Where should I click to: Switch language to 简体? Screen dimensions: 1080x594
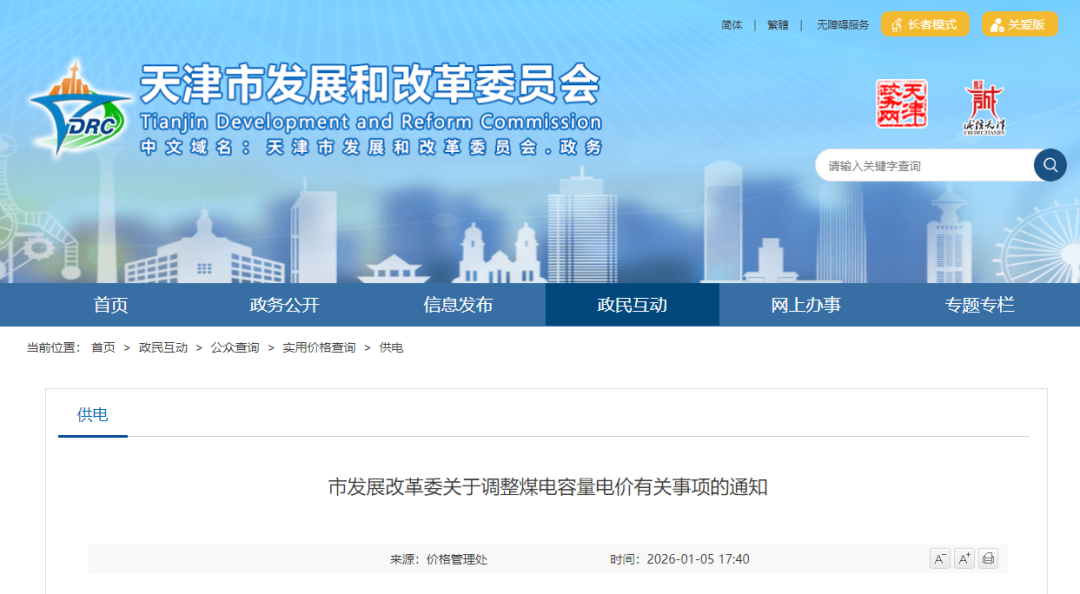click(732, 25)
